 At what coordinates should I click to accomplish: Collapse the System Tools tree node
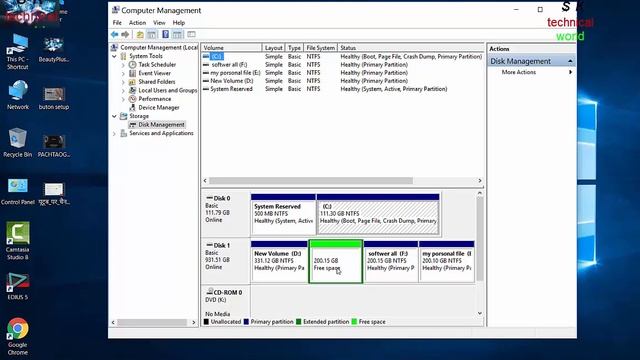114,56
